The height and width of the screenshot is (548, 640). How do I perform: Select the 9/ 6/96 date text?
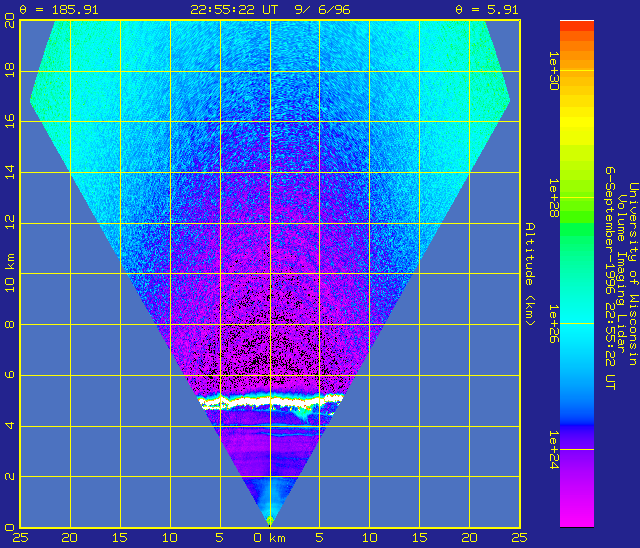click(322, 9)
